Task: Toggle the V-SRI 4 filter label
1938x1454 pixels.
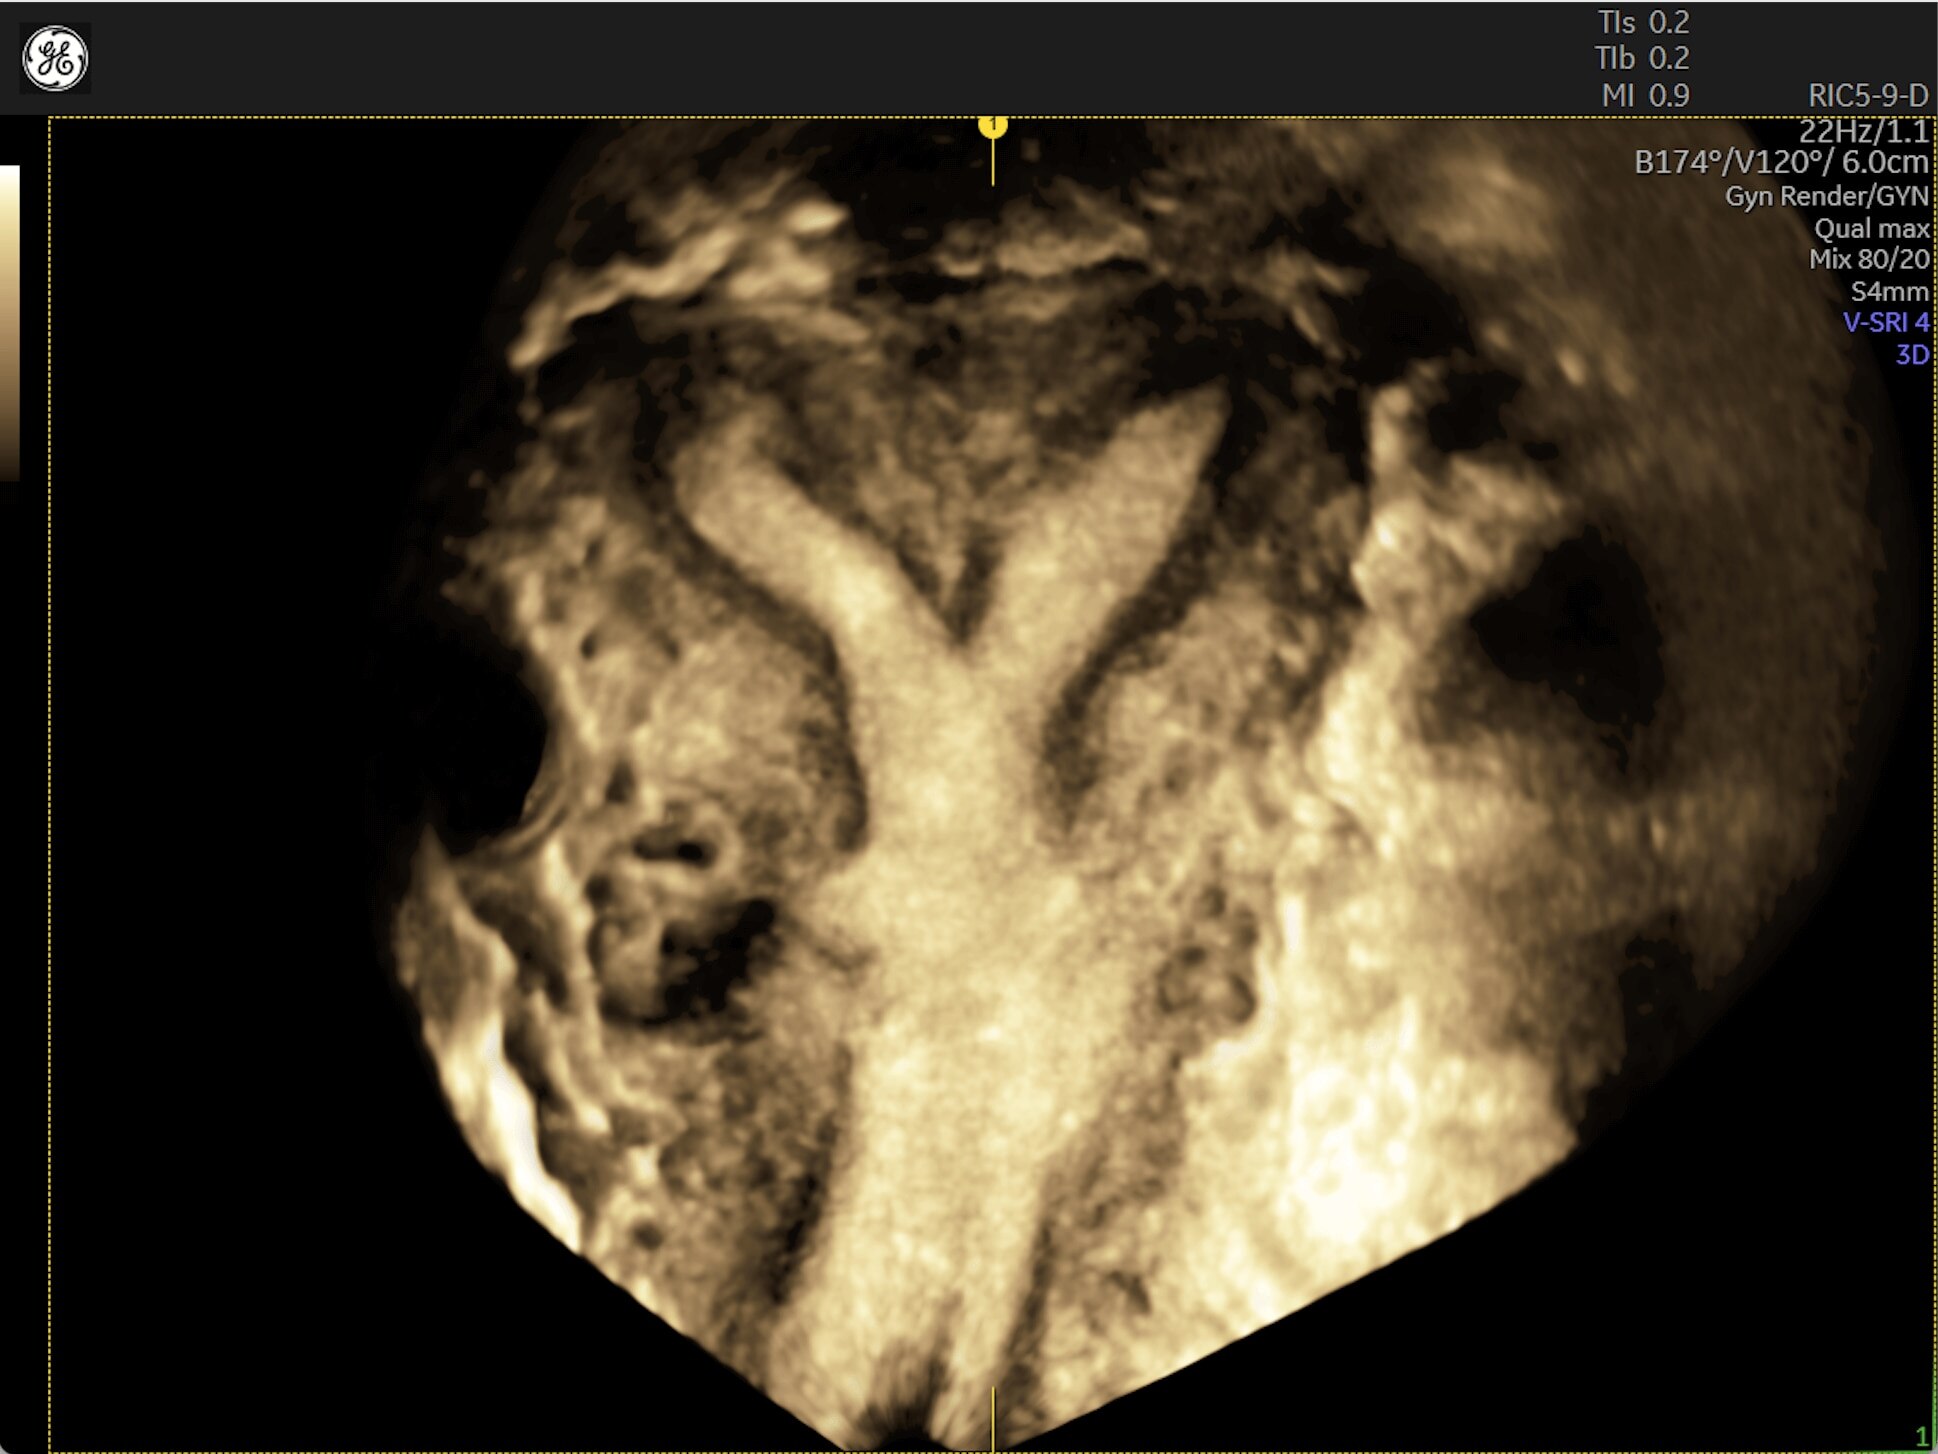Action: (x=1885, y=322)
